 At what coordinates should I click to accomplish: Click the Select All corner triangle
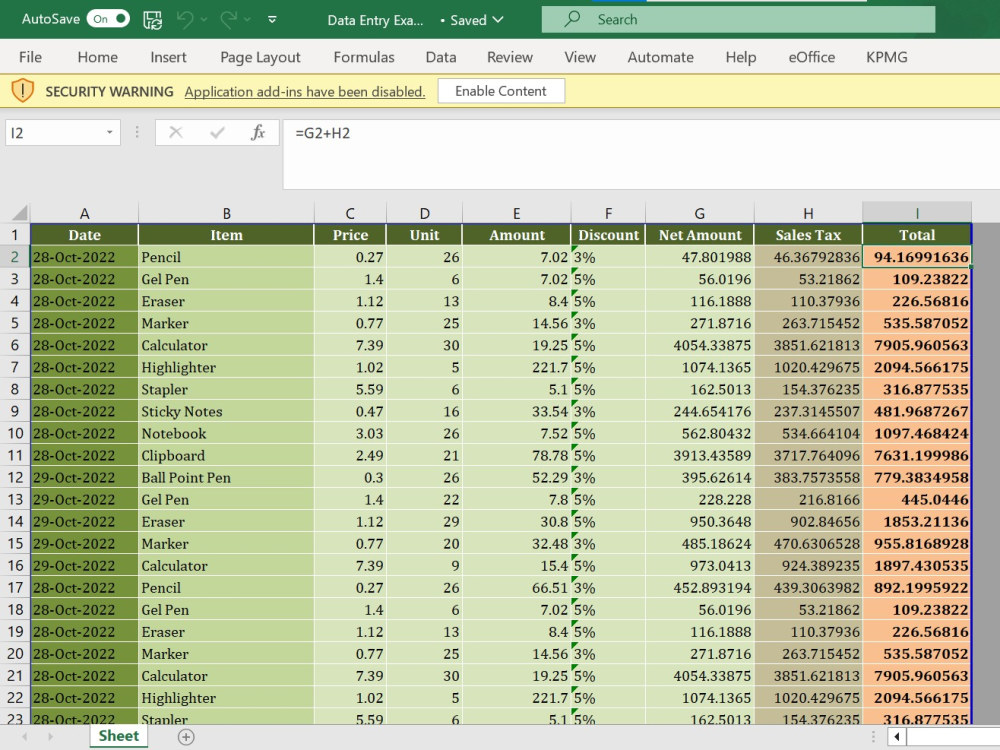click(19, 212)
